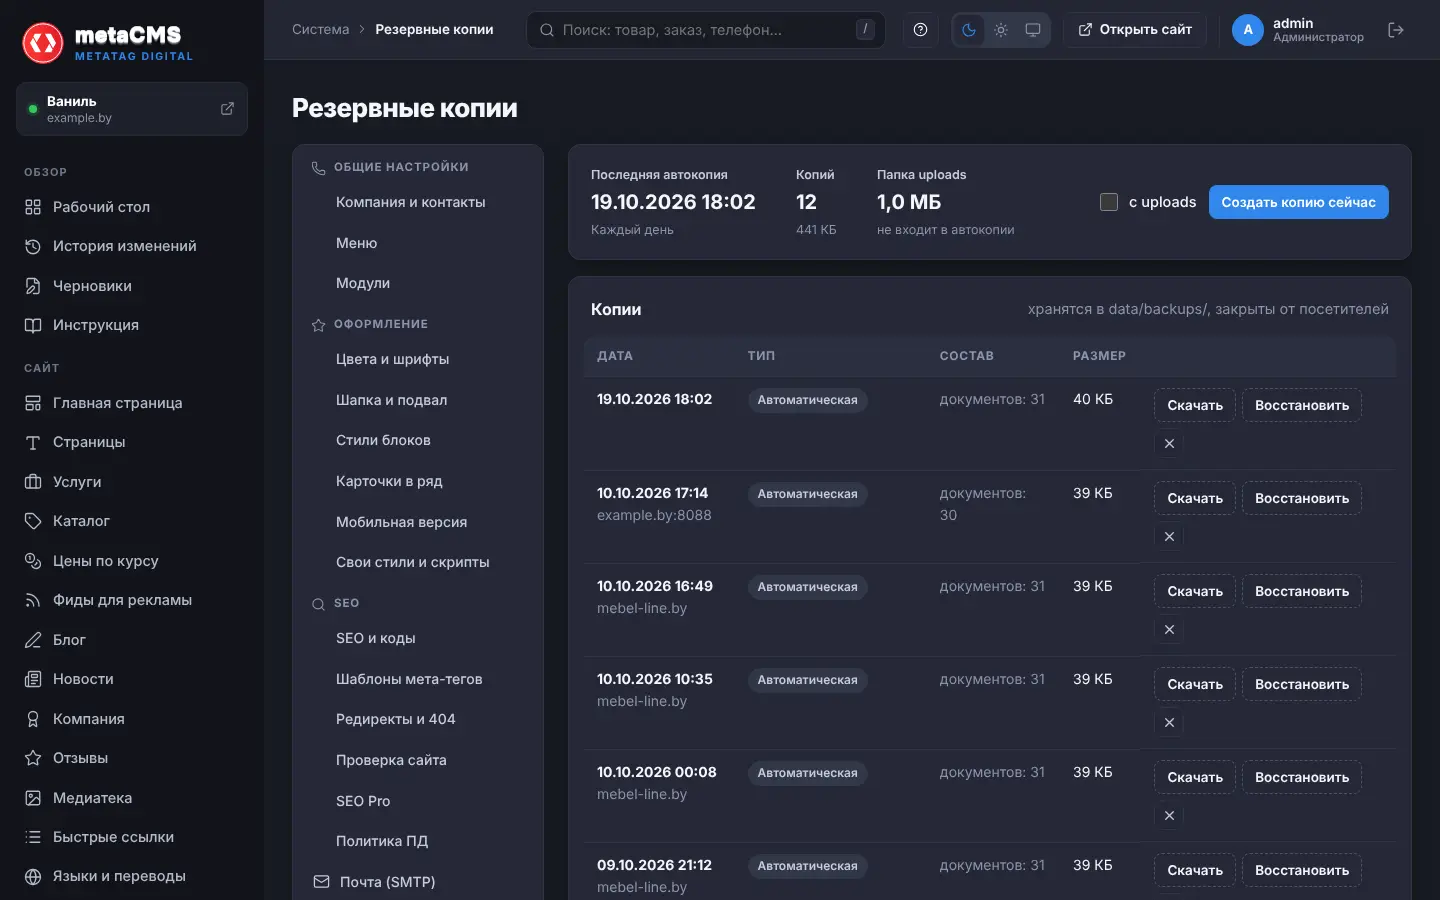Click the admin avatar circle
Screen dimensions: 1440x900
pos(1248,30)
